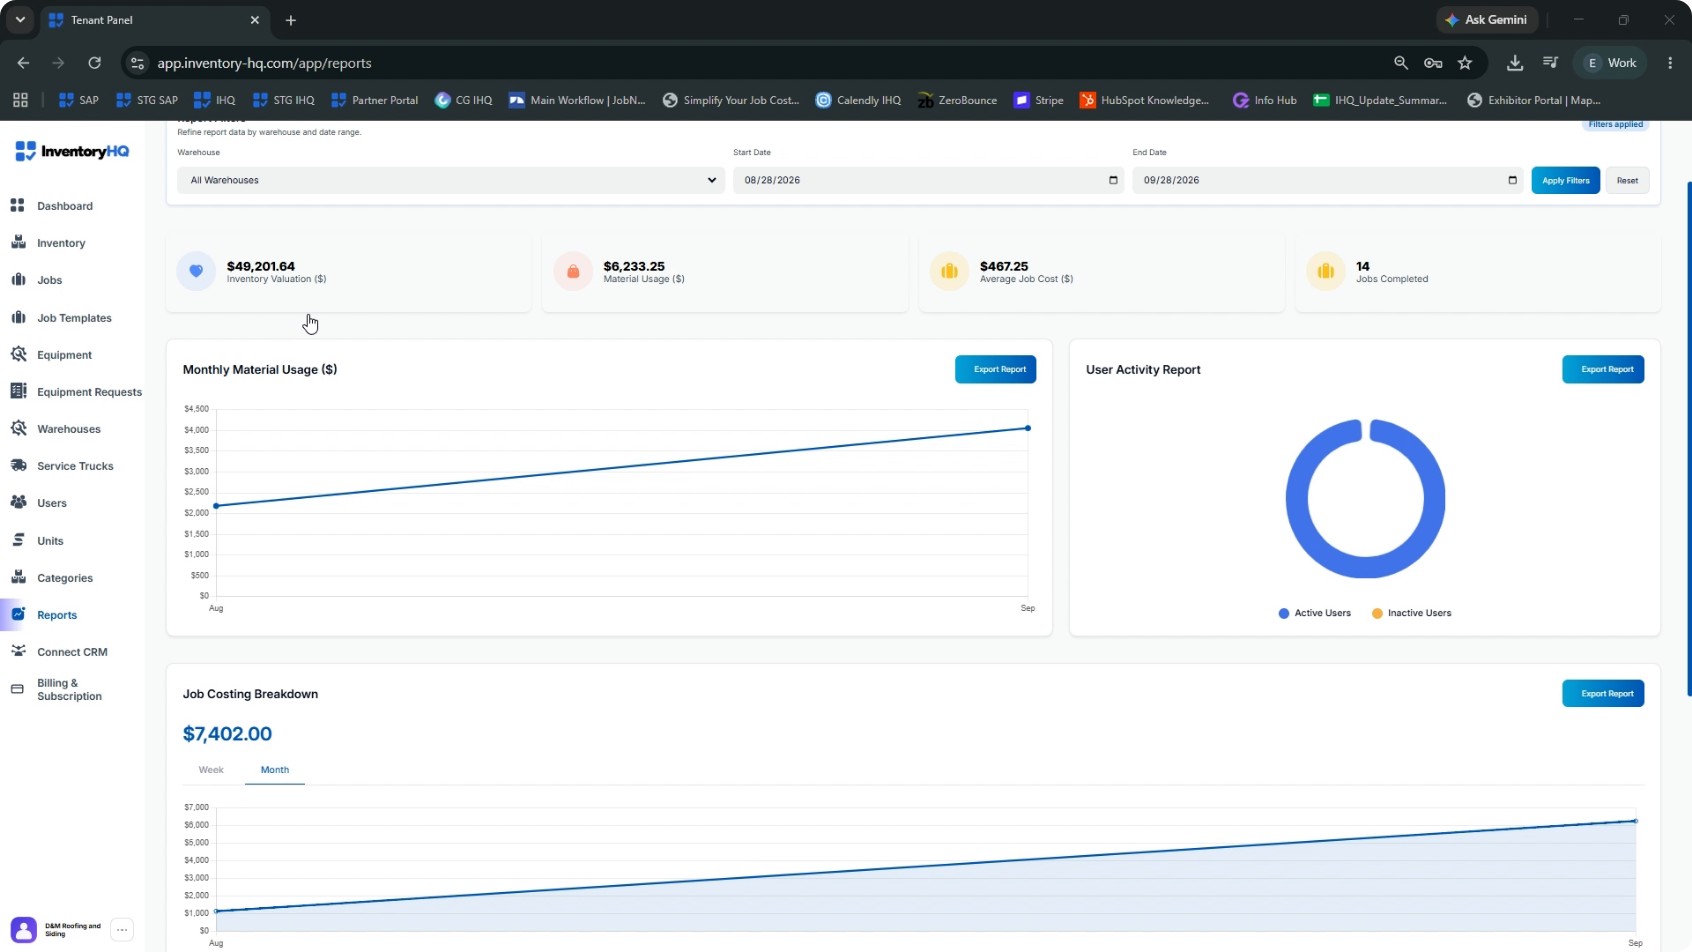Open the password key icon in address bar
Image resolution: width=1692 pixels, height=952 pixels.
(x=1433, y=62)
